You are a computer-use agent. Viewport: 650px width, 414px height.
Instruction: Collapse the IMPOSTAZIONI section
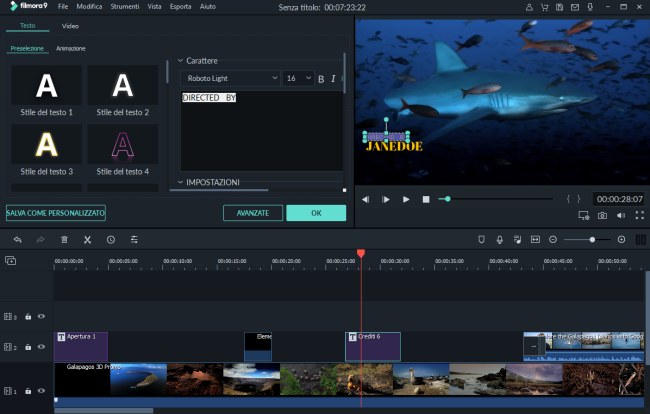(180, 182)
